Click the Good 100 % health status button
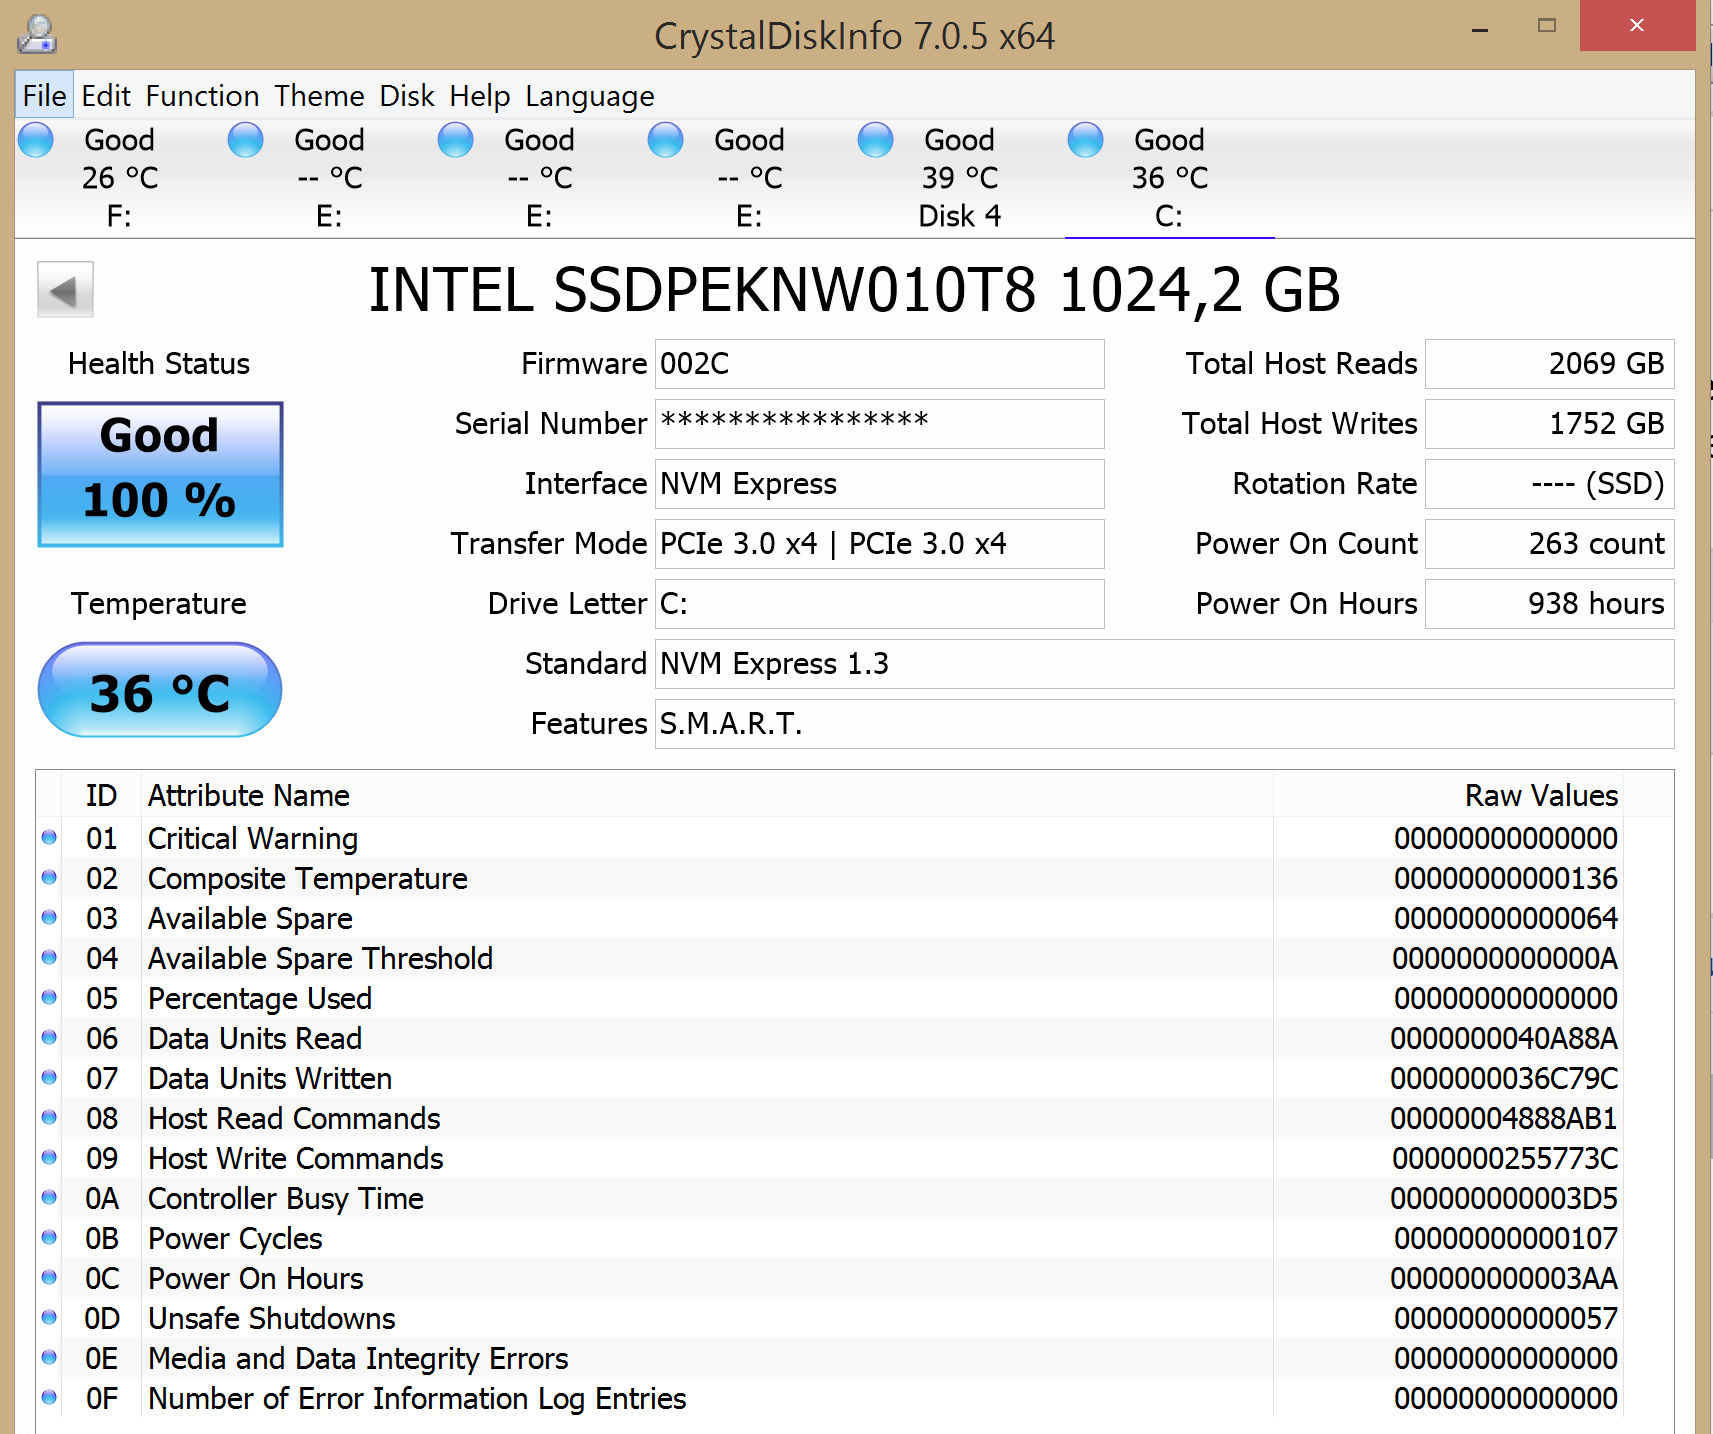 160,474
